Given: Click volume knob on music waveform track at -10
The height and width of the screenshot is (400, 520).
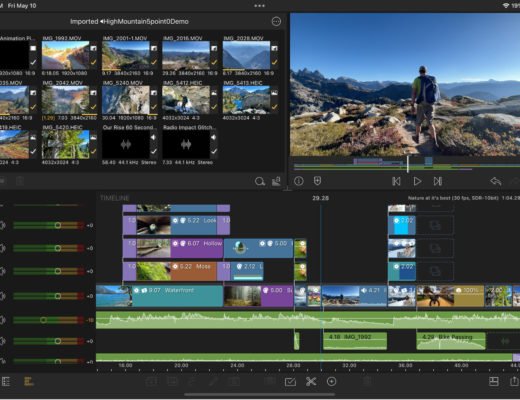Looking at the screenshot, I should point(43,320).
